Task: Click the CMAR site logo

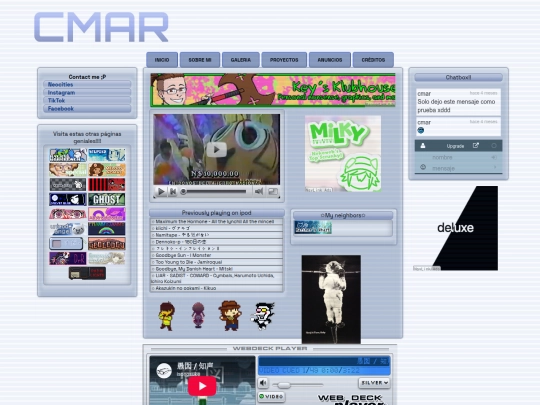Action: pos(101,27)
